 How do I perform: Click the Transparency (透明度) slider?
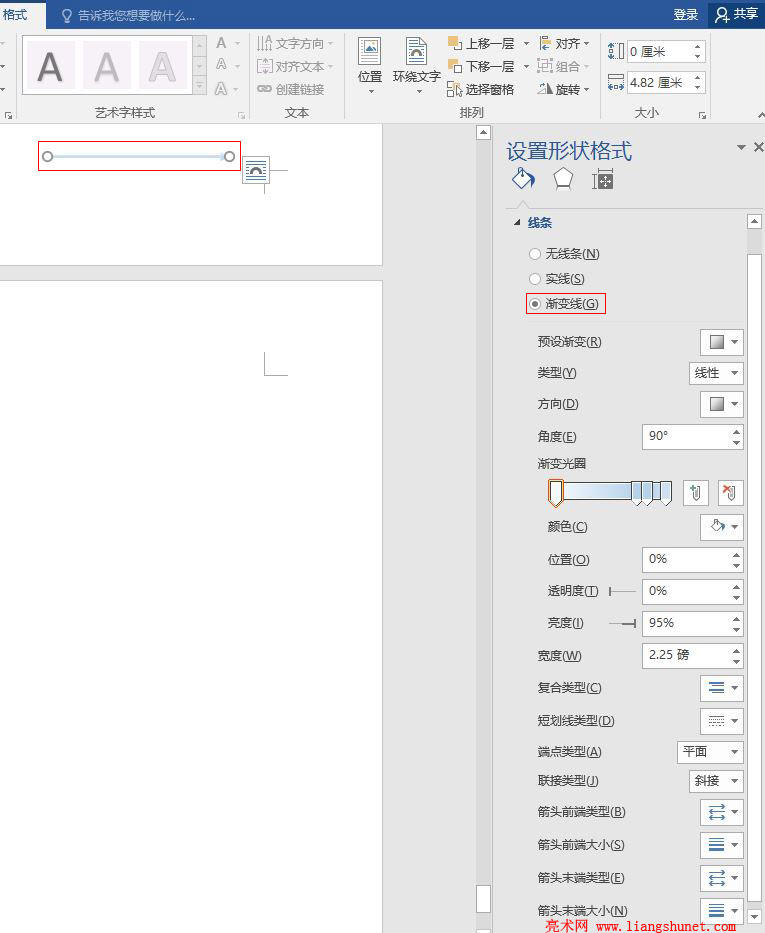pos(622,591)
